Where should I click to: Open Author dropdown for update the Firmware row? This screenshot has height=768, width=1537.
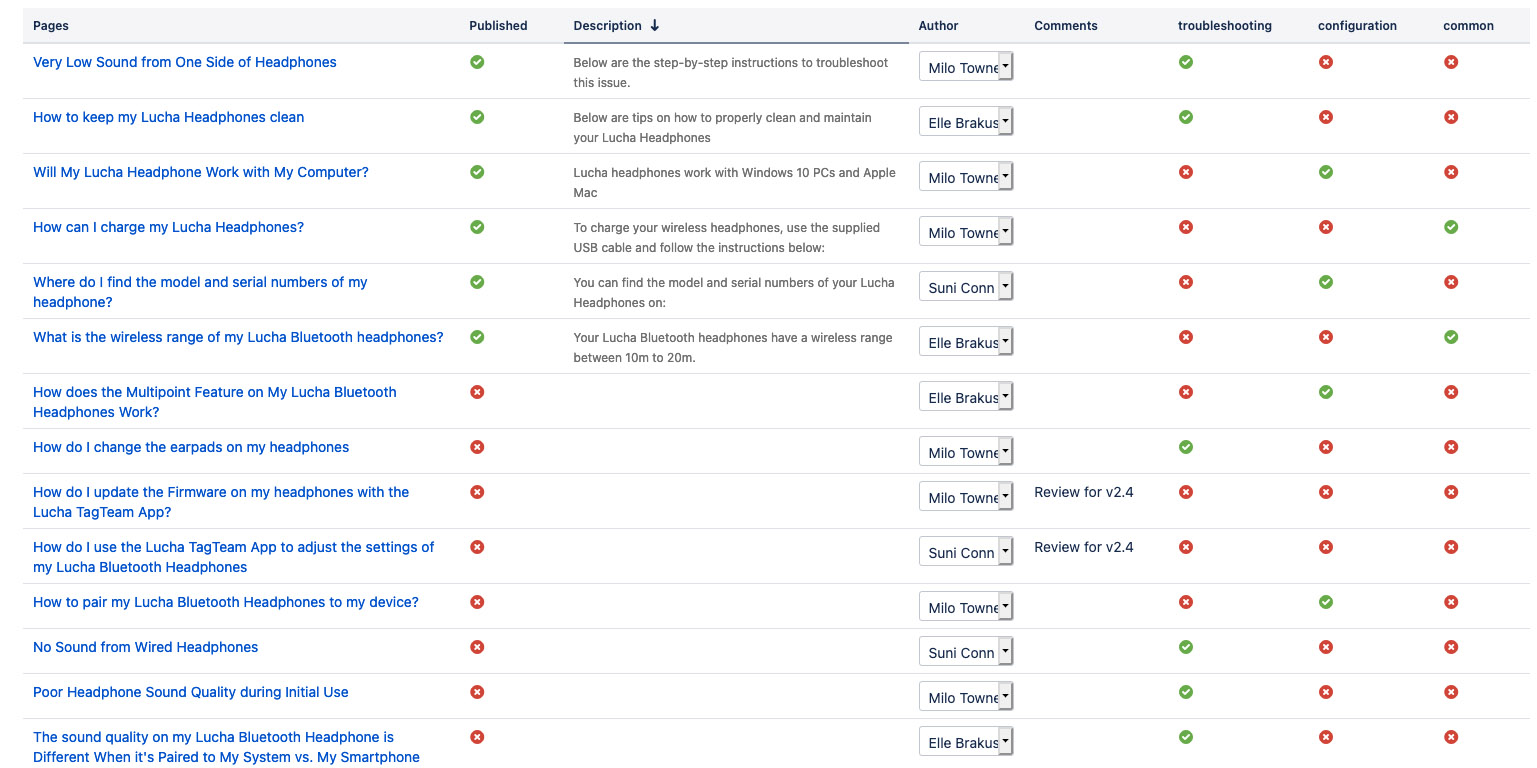click(966, 497)
